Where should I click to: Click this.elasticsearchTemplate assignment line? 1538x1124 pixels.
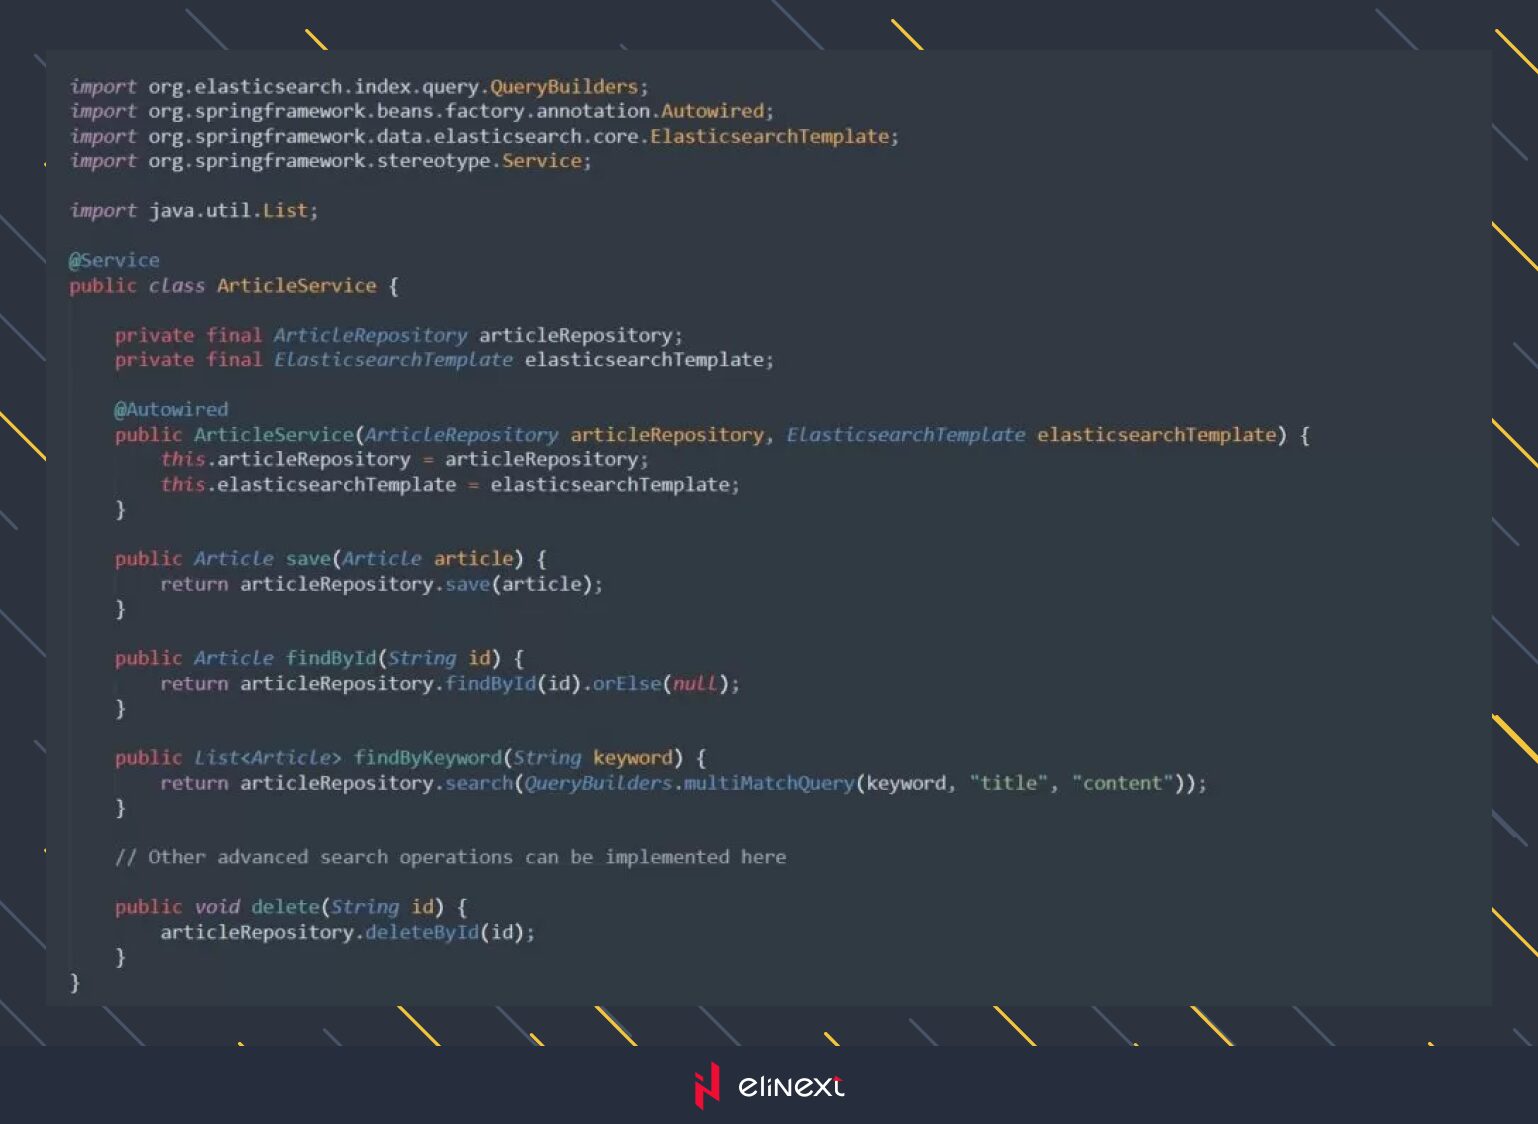click(449, 485)
